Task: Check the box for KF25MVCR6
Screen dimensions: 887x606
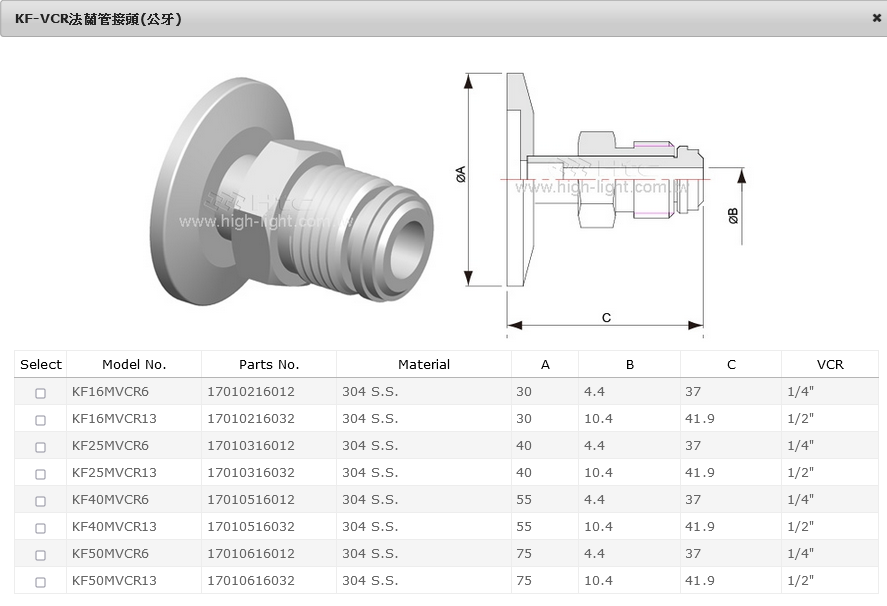Action: pos(40,447)
